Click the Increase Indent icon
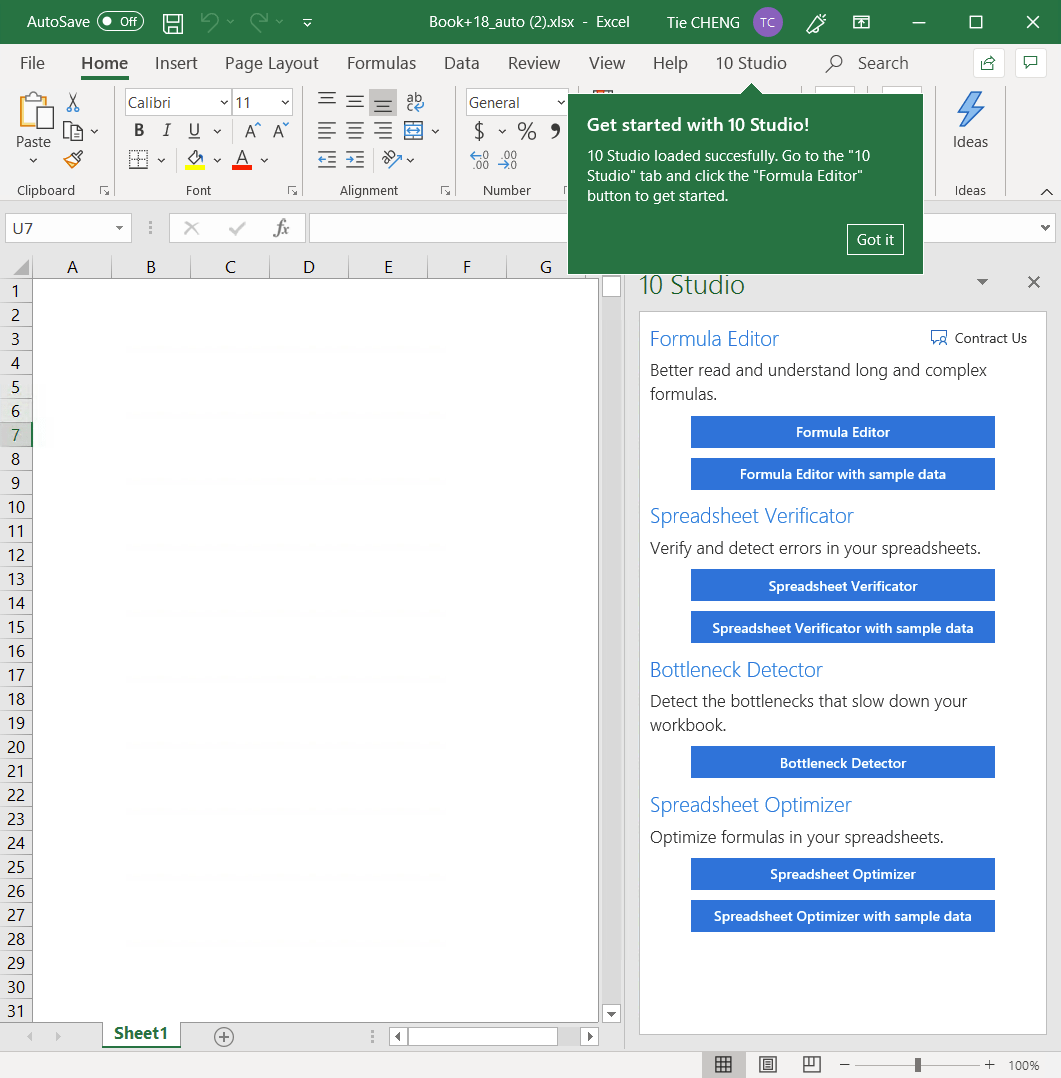1061x1078 pixels. (355, 160)
